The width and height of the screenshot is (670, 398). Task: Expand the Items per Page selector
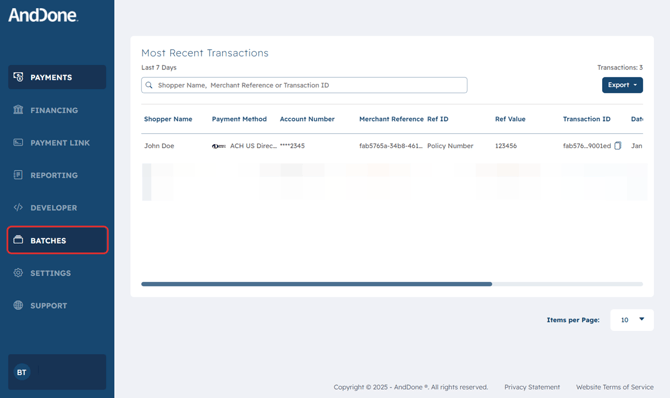point(632,320)
